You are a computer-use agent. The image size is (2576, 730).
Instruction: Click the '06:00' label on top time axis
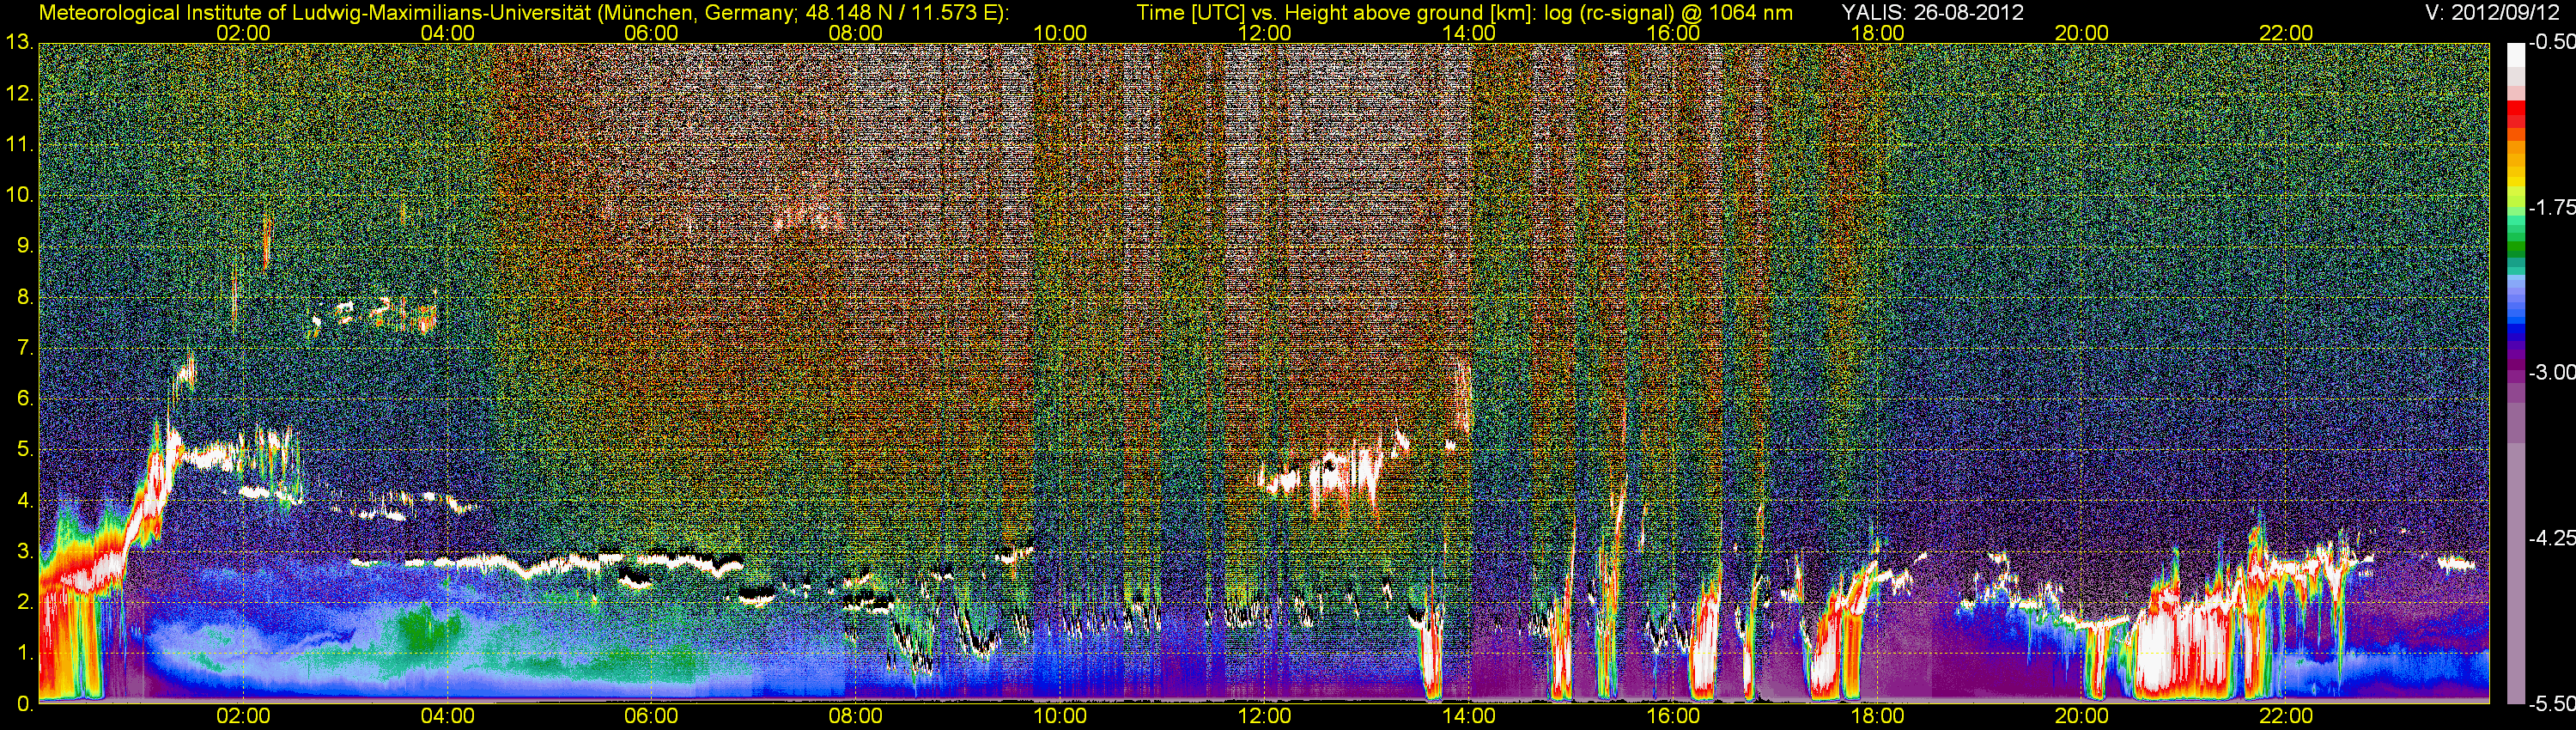click(651, 33)
